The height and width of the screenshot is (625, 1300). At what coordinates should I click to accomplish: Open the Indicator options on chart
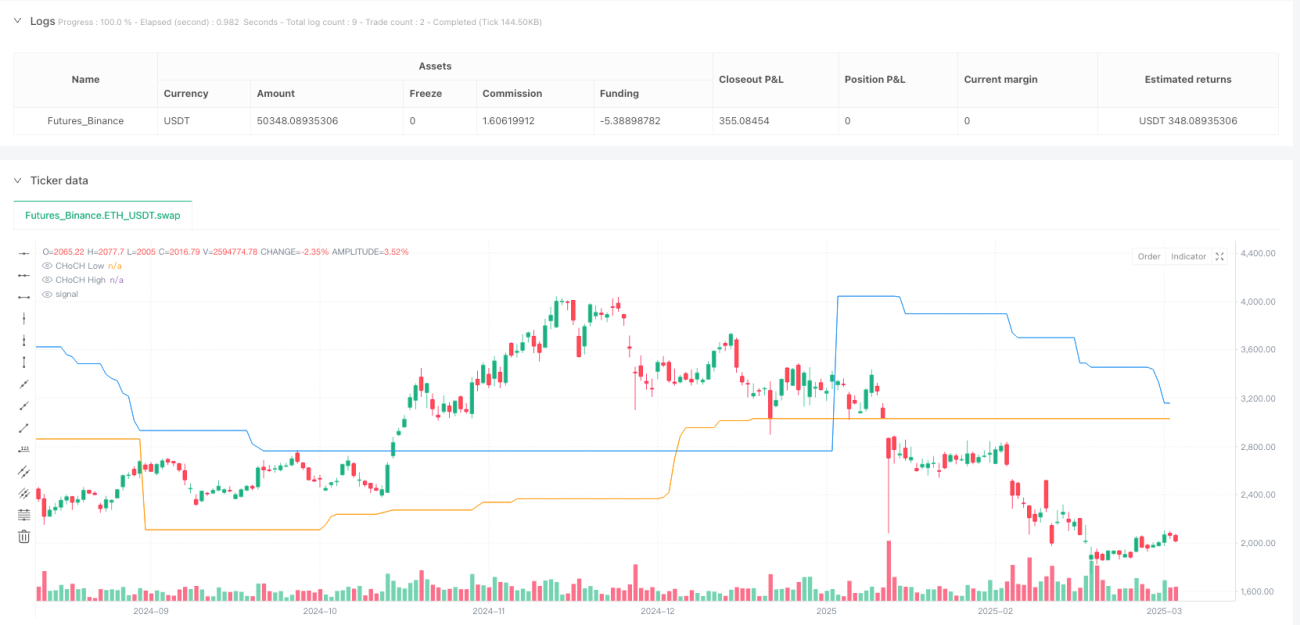[1188, 257]
